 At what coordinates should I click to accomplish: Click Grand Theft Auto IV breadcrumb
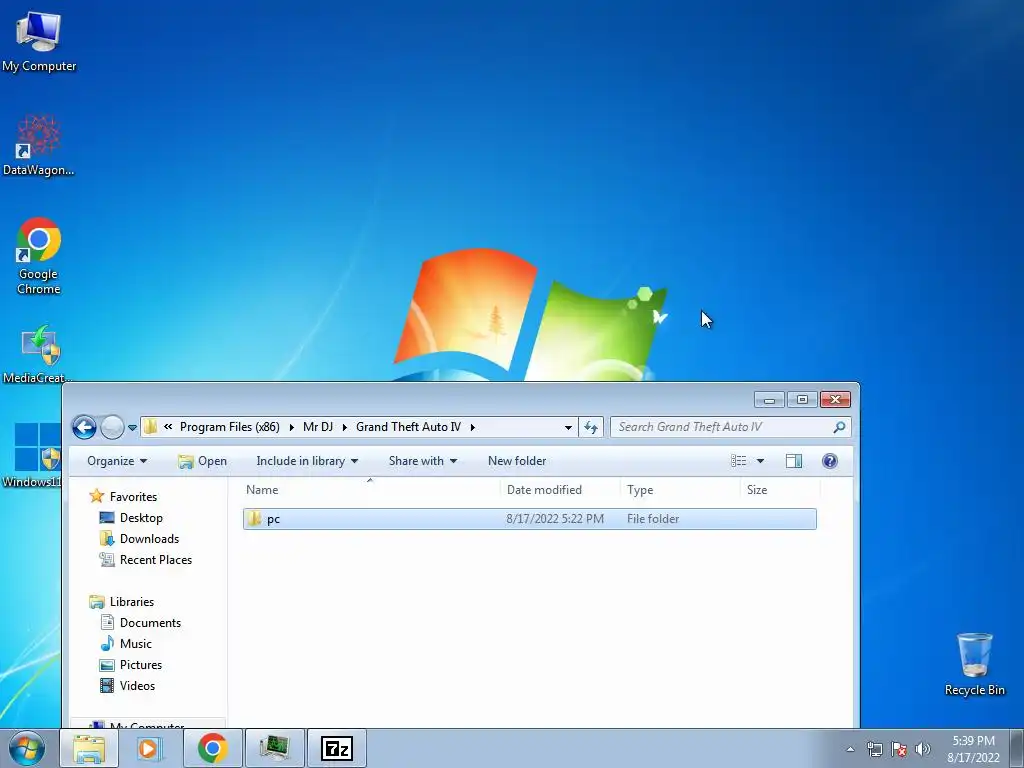tap(408, 426)
